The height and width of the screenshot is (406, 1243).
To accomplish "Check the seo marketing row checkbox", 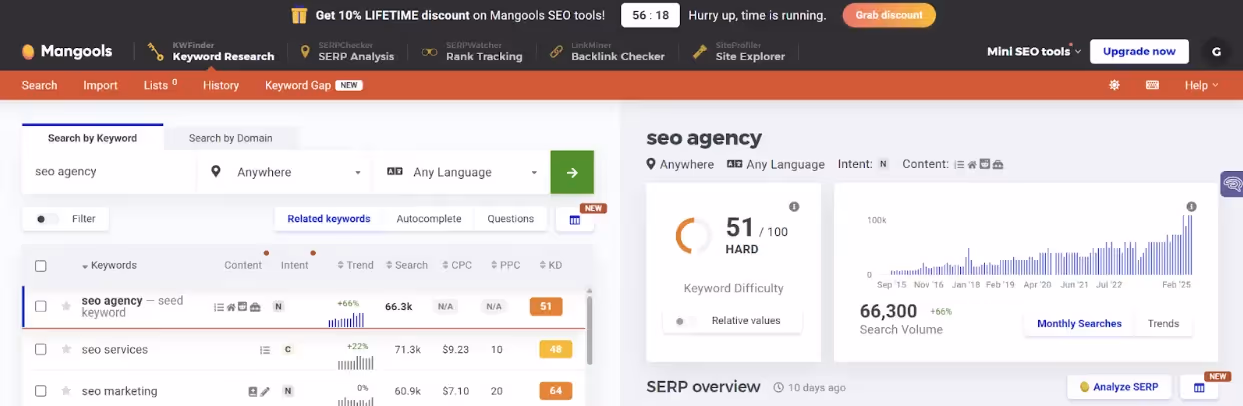I will [41, 391].
